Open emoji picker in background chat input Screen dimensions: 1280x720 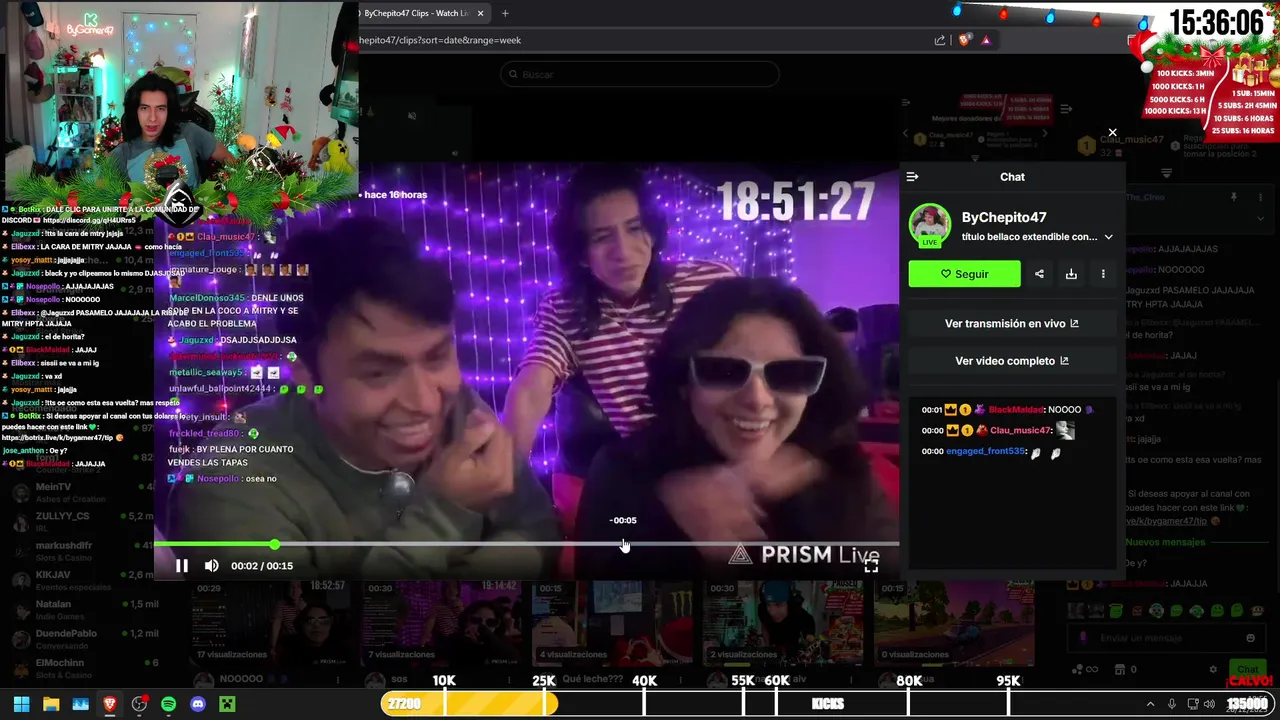coord(1250,638)
